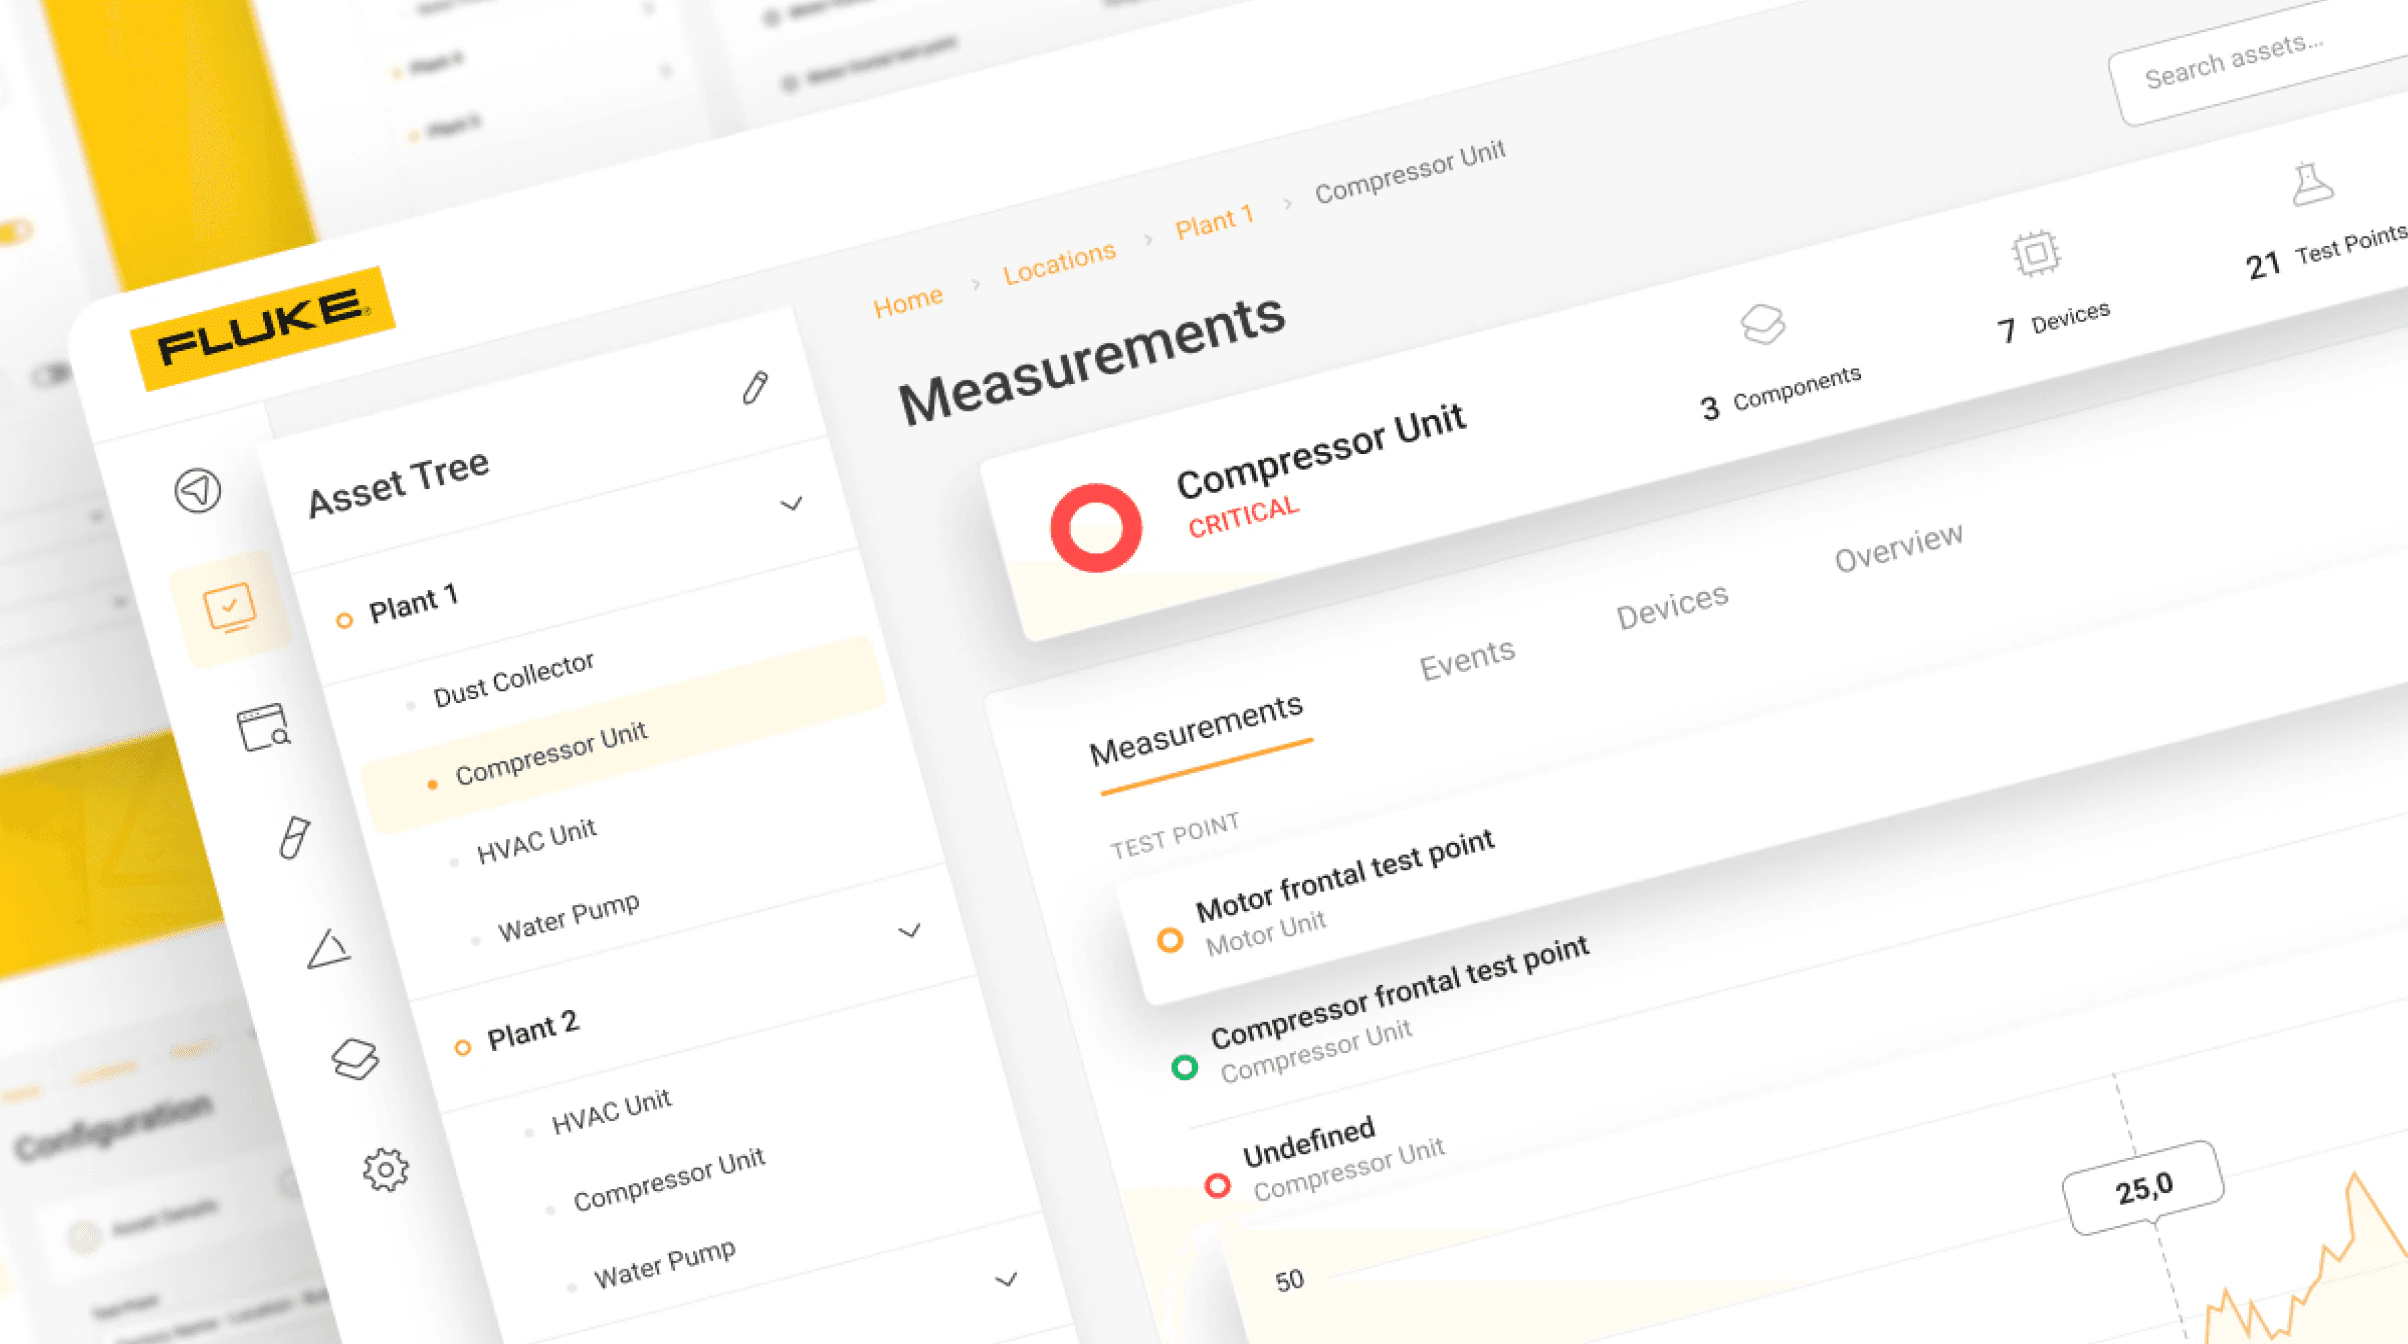Image resolution: width=2408 pixels, height=1344 pixels.
Task: Go to Home in the breadcrumb
Action: pyautogui.click(x=908, y=301)
